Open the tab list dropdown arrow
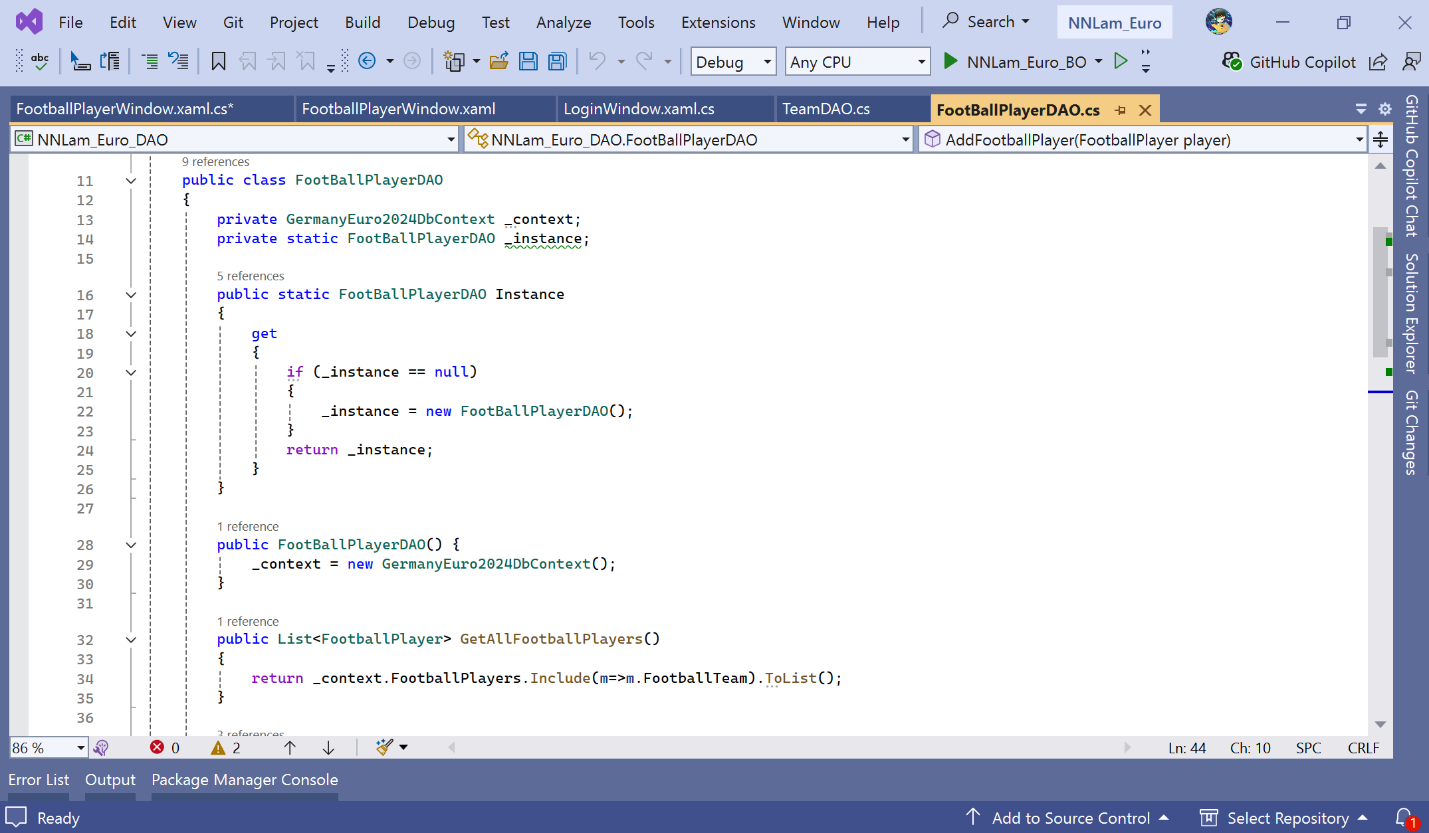 pos(1361,109)
